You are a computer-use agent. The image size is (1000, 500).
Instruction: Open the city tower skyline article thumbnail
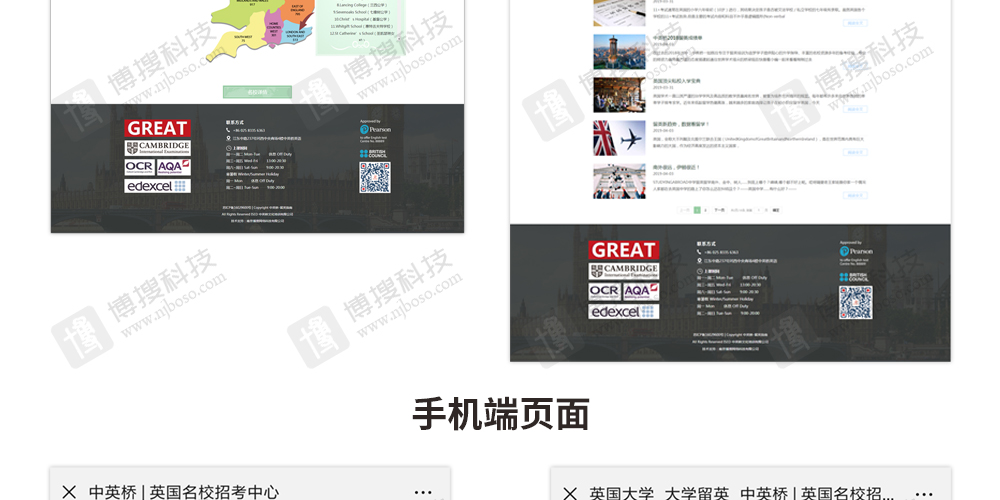pos(619,52)
